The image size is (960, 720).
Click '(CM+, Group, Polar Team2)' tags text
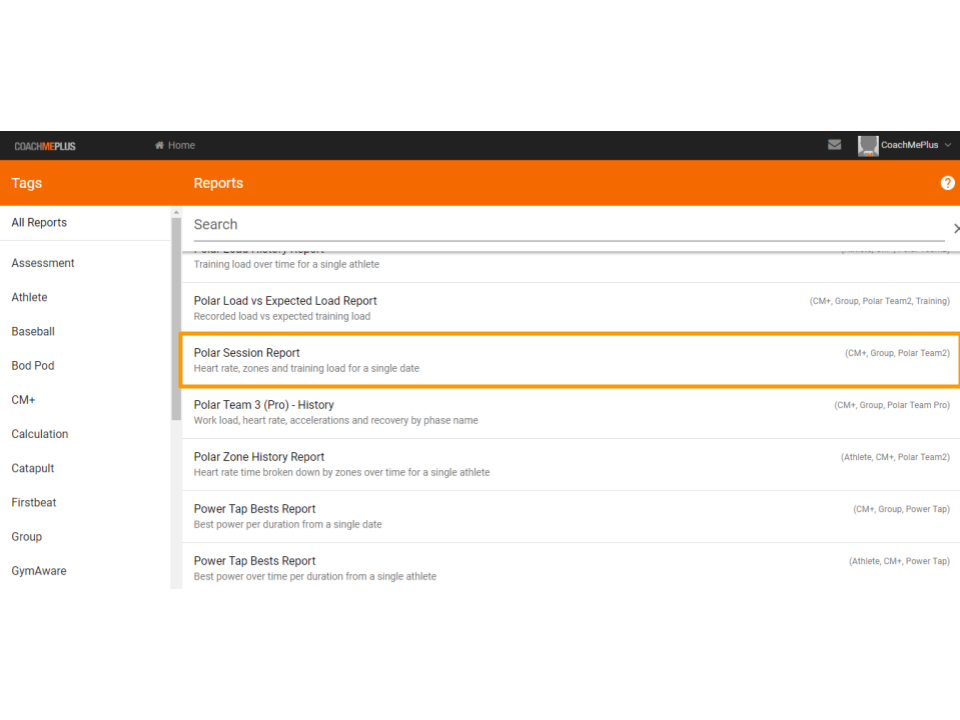pos(898,353)
